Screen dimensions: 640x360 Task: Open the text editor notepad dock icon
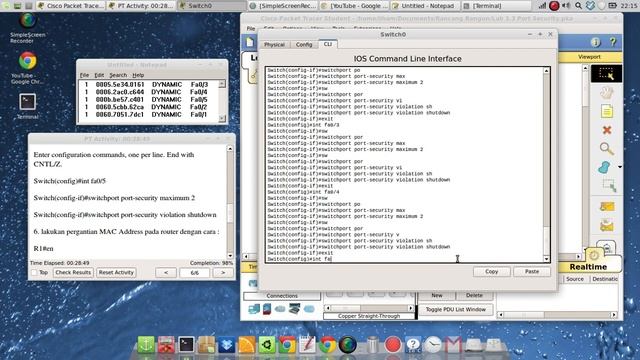307,344
